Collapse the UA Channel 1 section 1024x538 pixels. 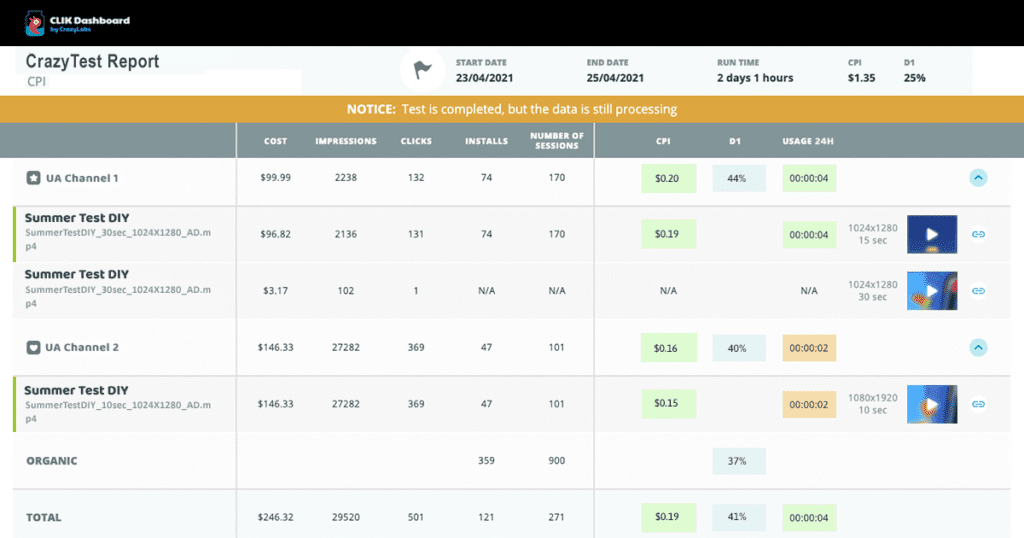978,178
